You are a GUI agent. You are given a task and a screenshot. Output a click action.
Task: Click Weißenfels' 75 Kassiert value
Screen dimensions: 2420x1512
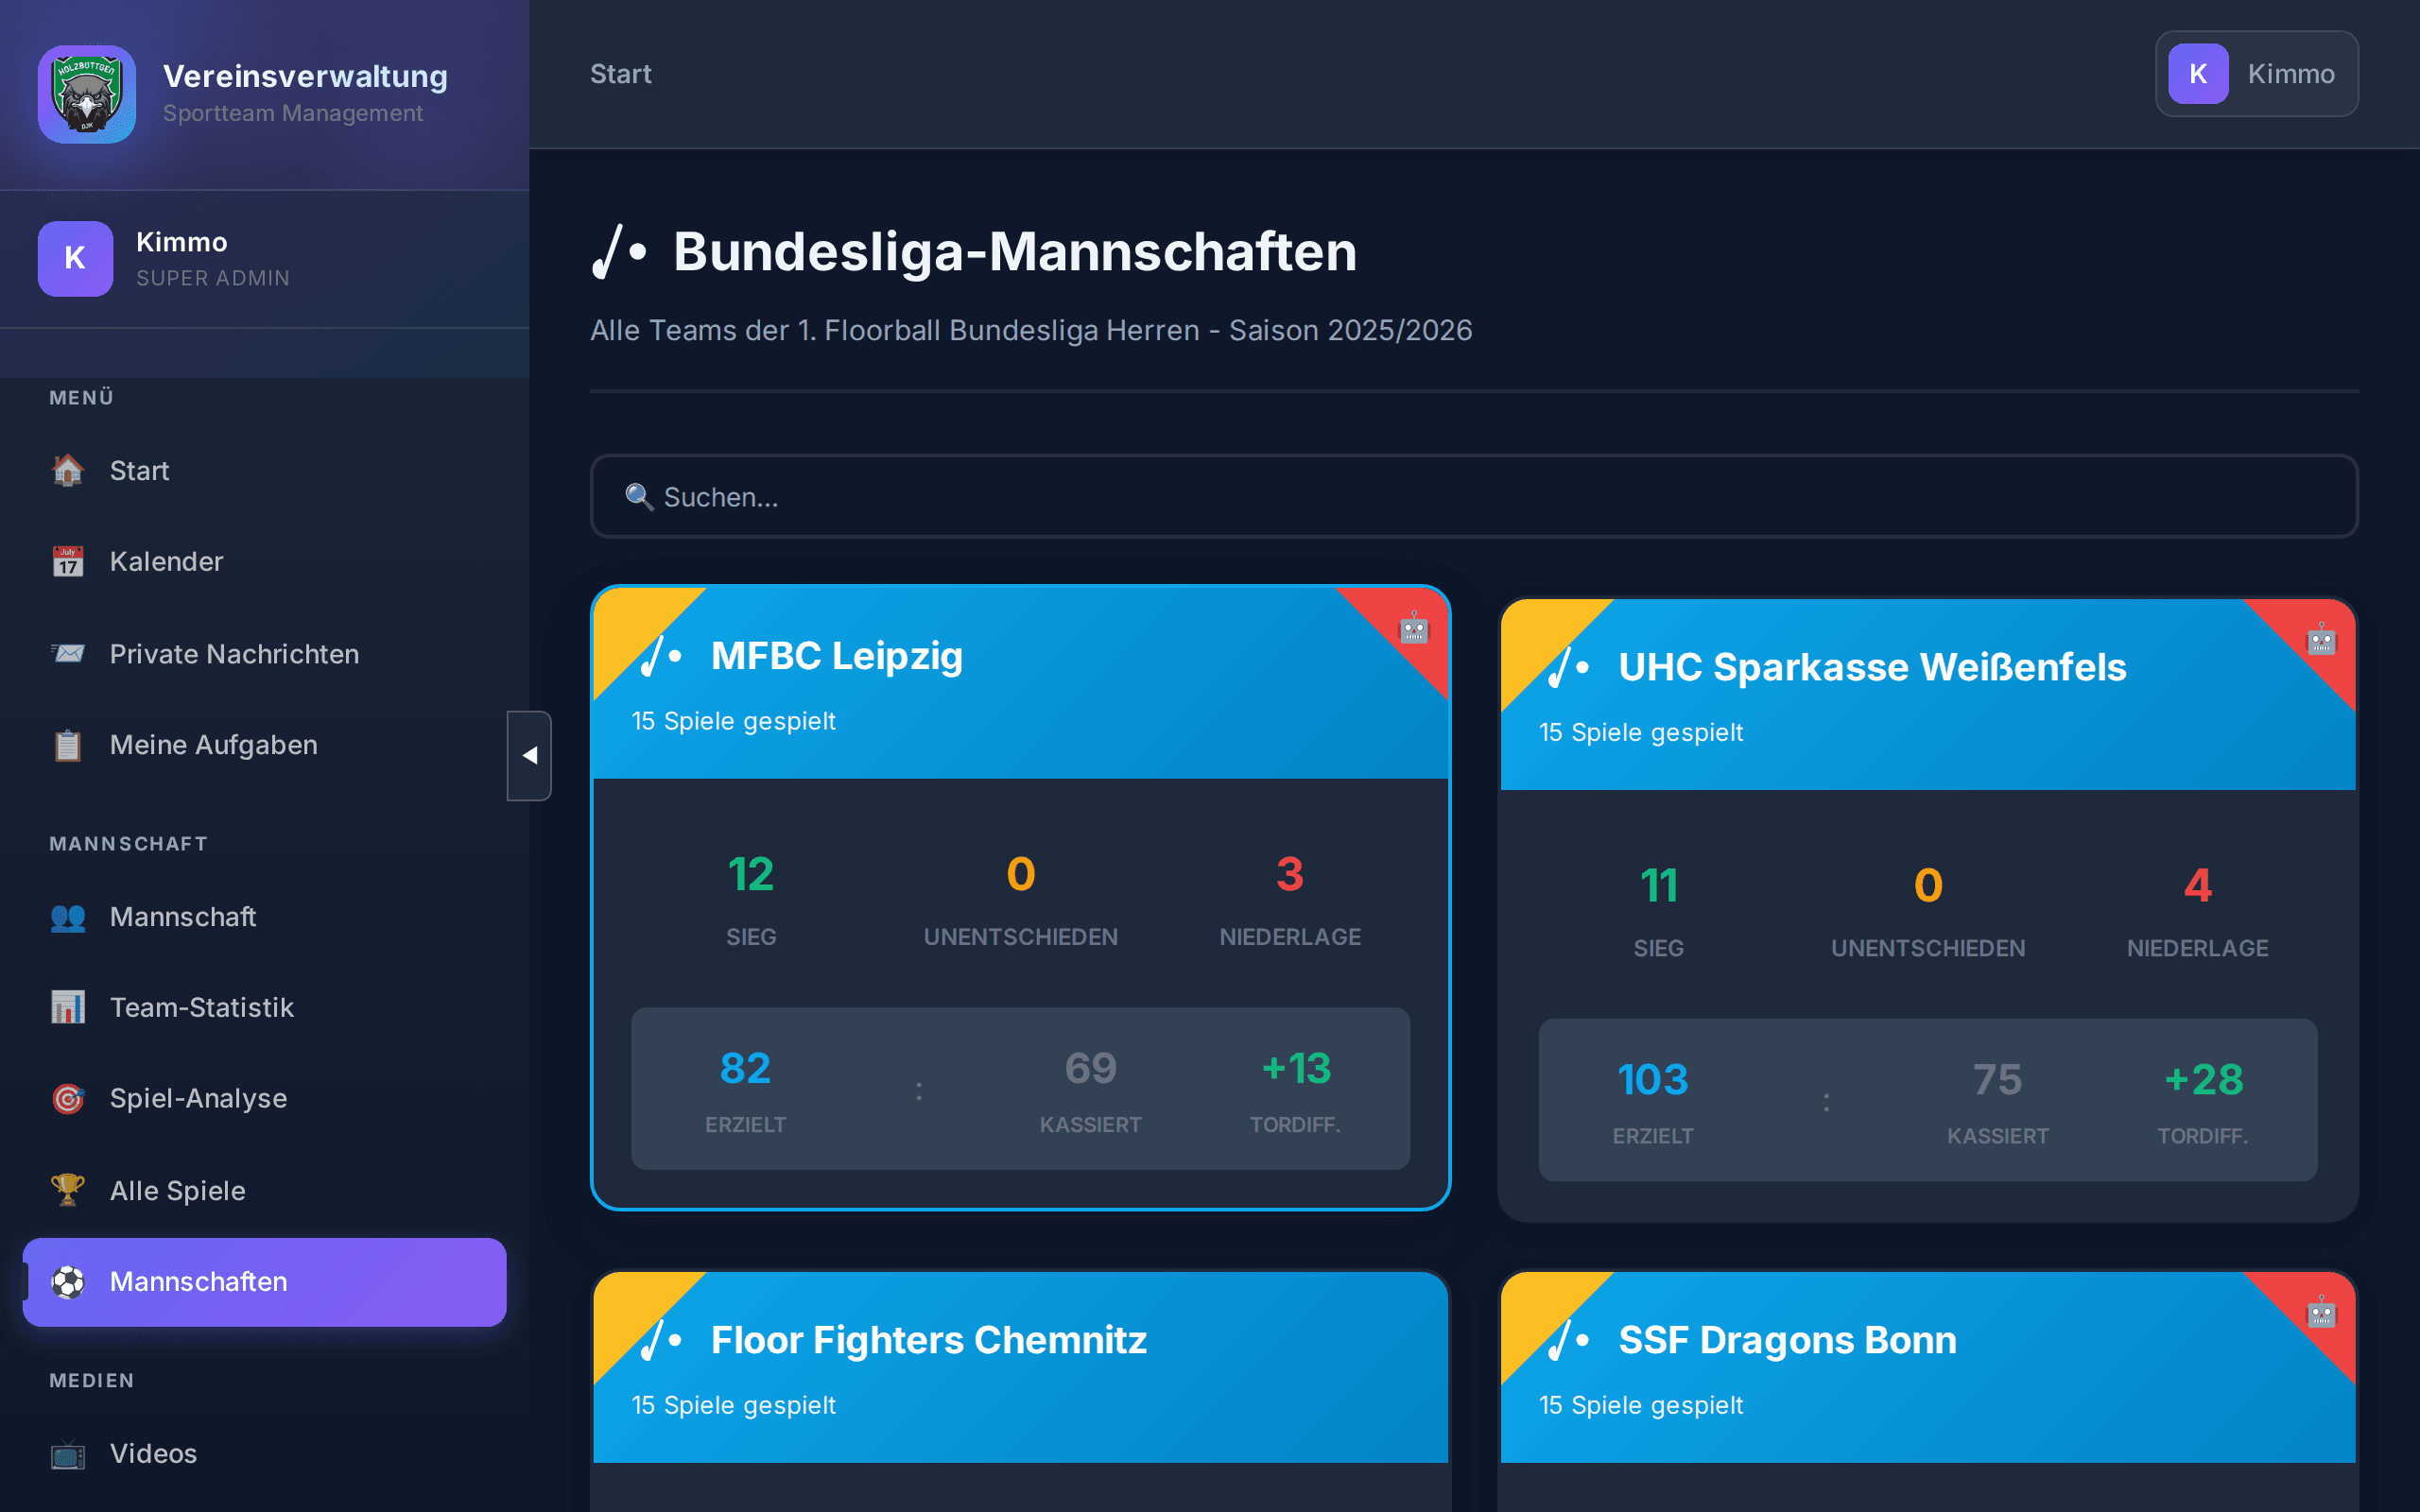[x=1998, y=1080]
